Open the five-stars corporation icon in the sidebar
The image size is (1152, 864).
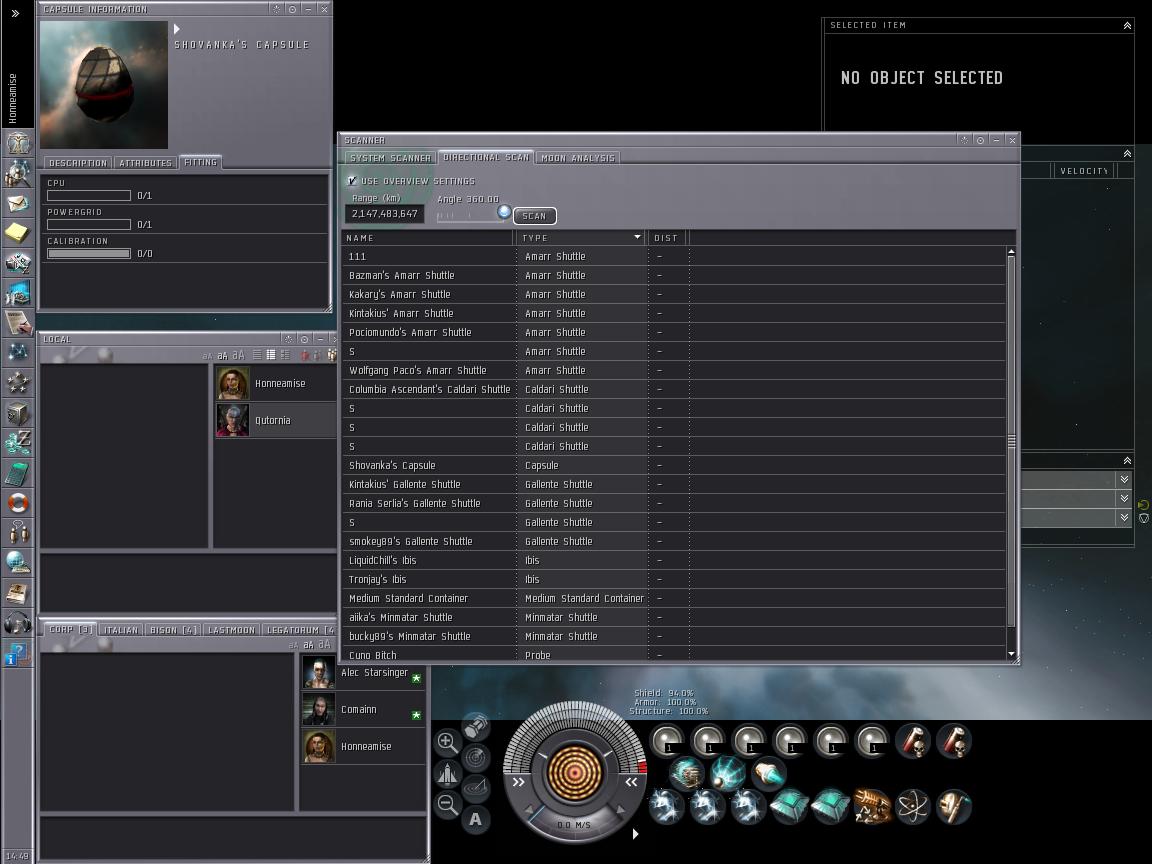click(x=18, y=383)
